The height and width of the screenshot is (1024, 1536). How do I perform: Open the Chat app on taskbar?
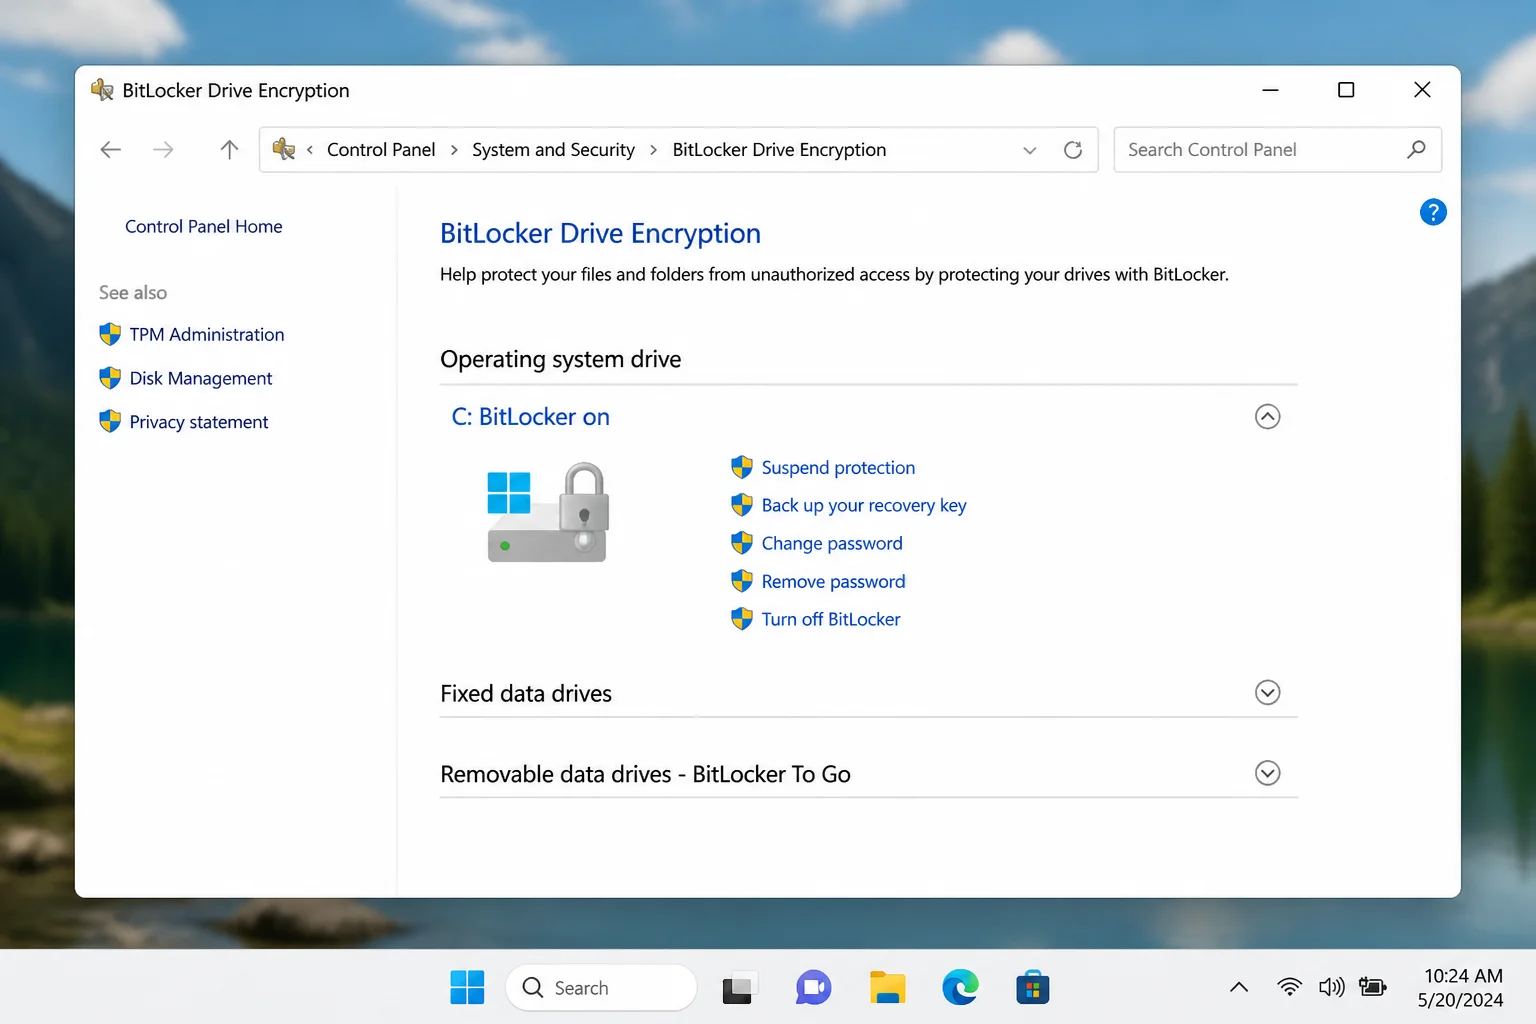point(813,988)
